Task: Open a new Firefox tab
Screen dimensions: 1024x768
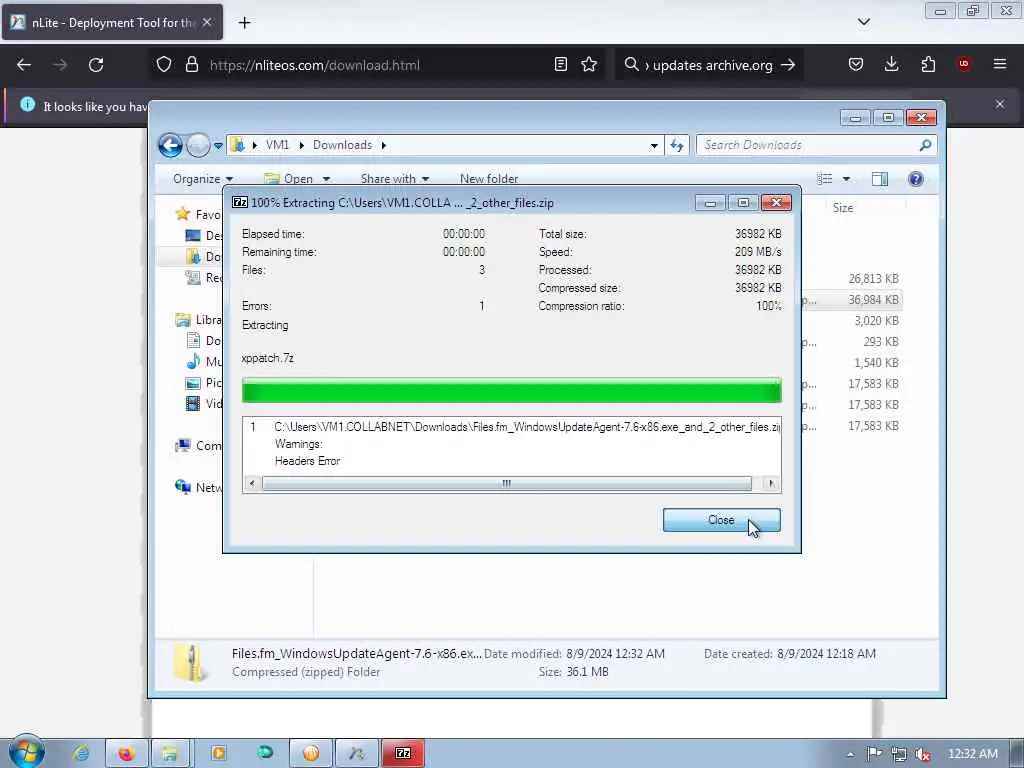Action: [x=244, y=23]
